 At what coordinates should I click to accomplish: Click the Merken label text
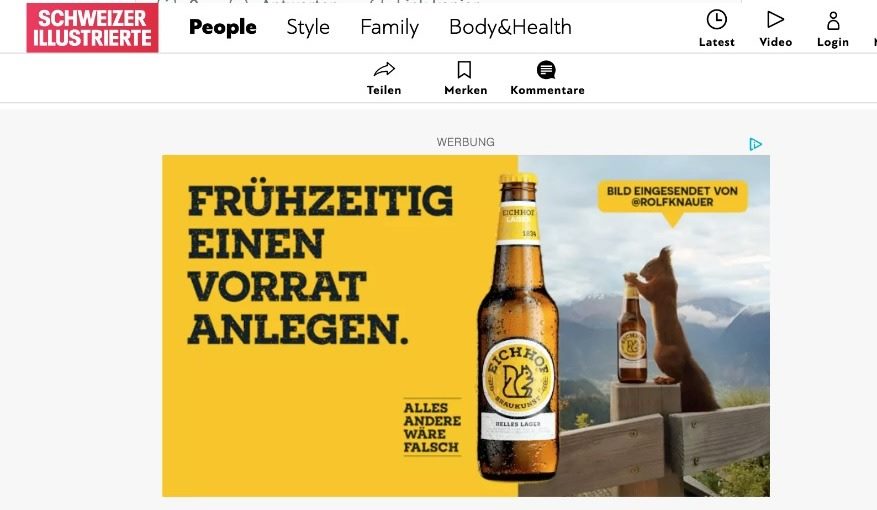tap(465, 90)
